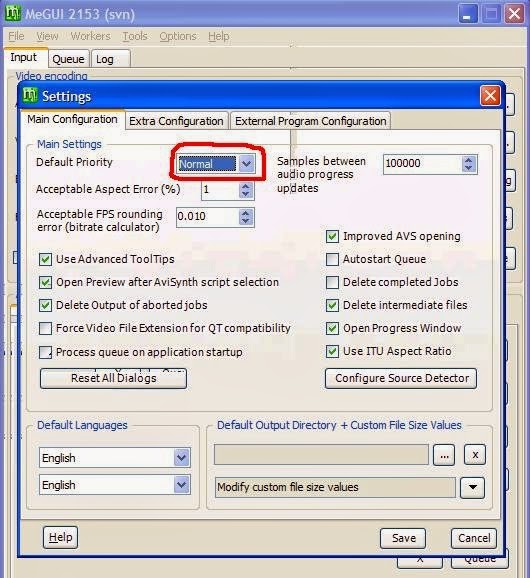This screenshot has height=578, width=530.
Task: Click the Settings dialog title icon
Action: [30, 96]
